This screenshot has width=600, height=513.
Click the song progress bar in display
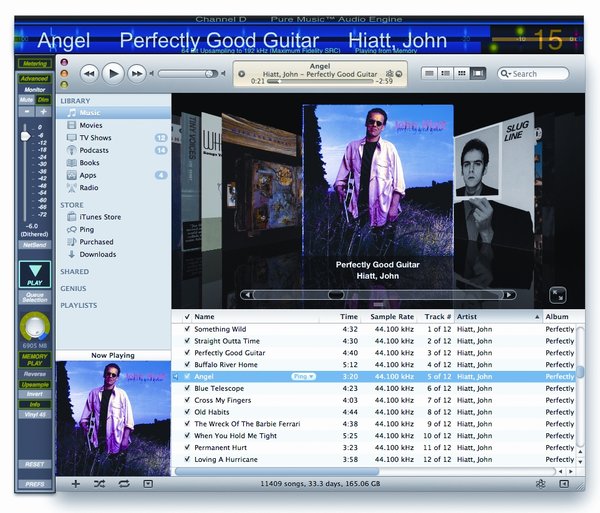[x=320, y=81]
